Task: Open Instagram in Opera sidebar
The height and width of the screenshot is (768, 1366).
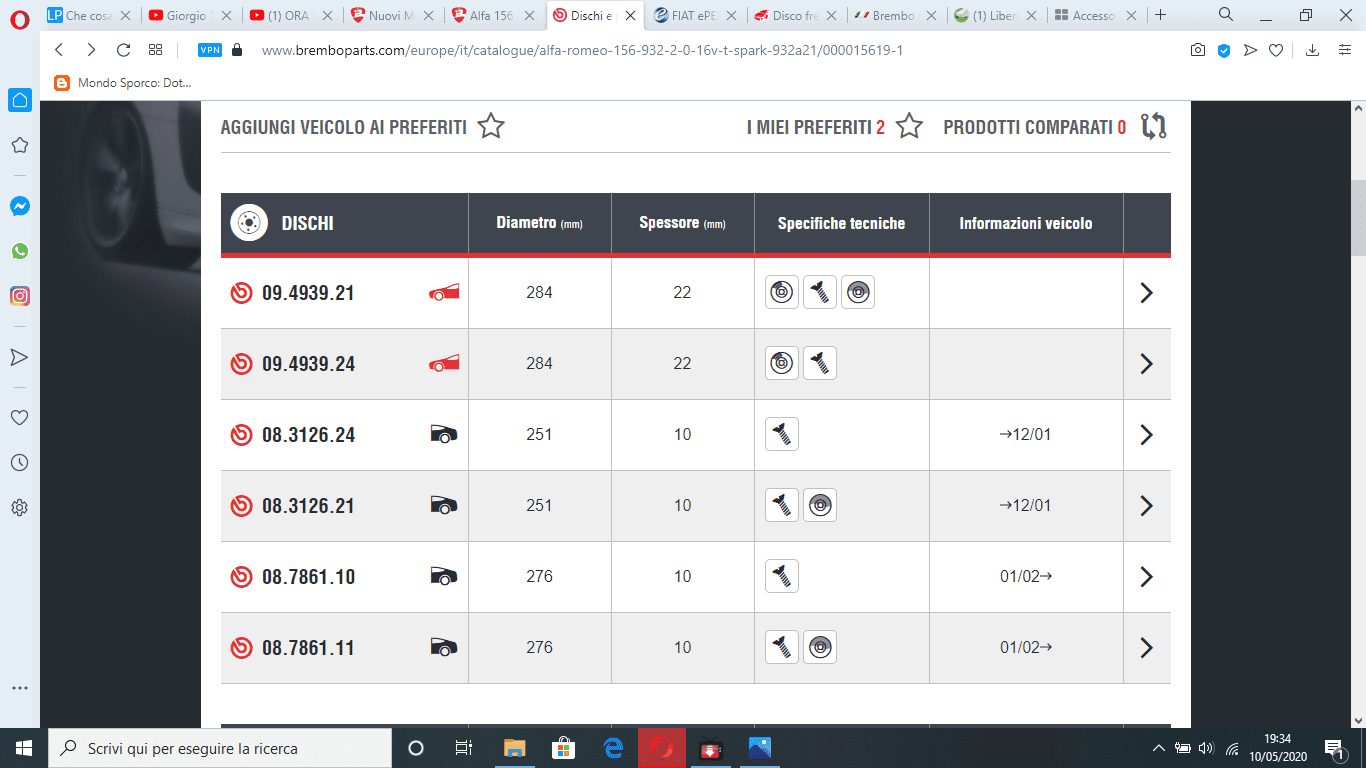Action: tap(20, 296)
